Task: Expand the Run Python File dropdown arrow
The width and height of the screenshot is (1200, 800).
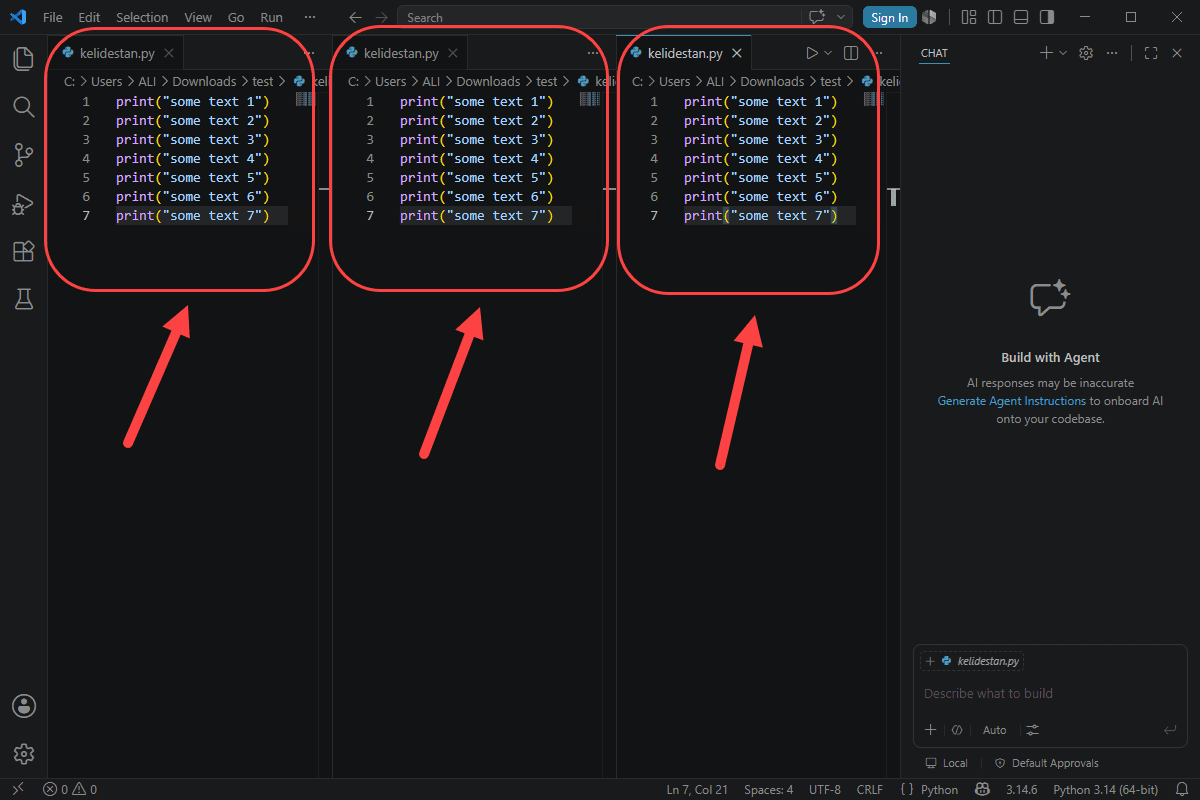Action: (x=828, y=53)
